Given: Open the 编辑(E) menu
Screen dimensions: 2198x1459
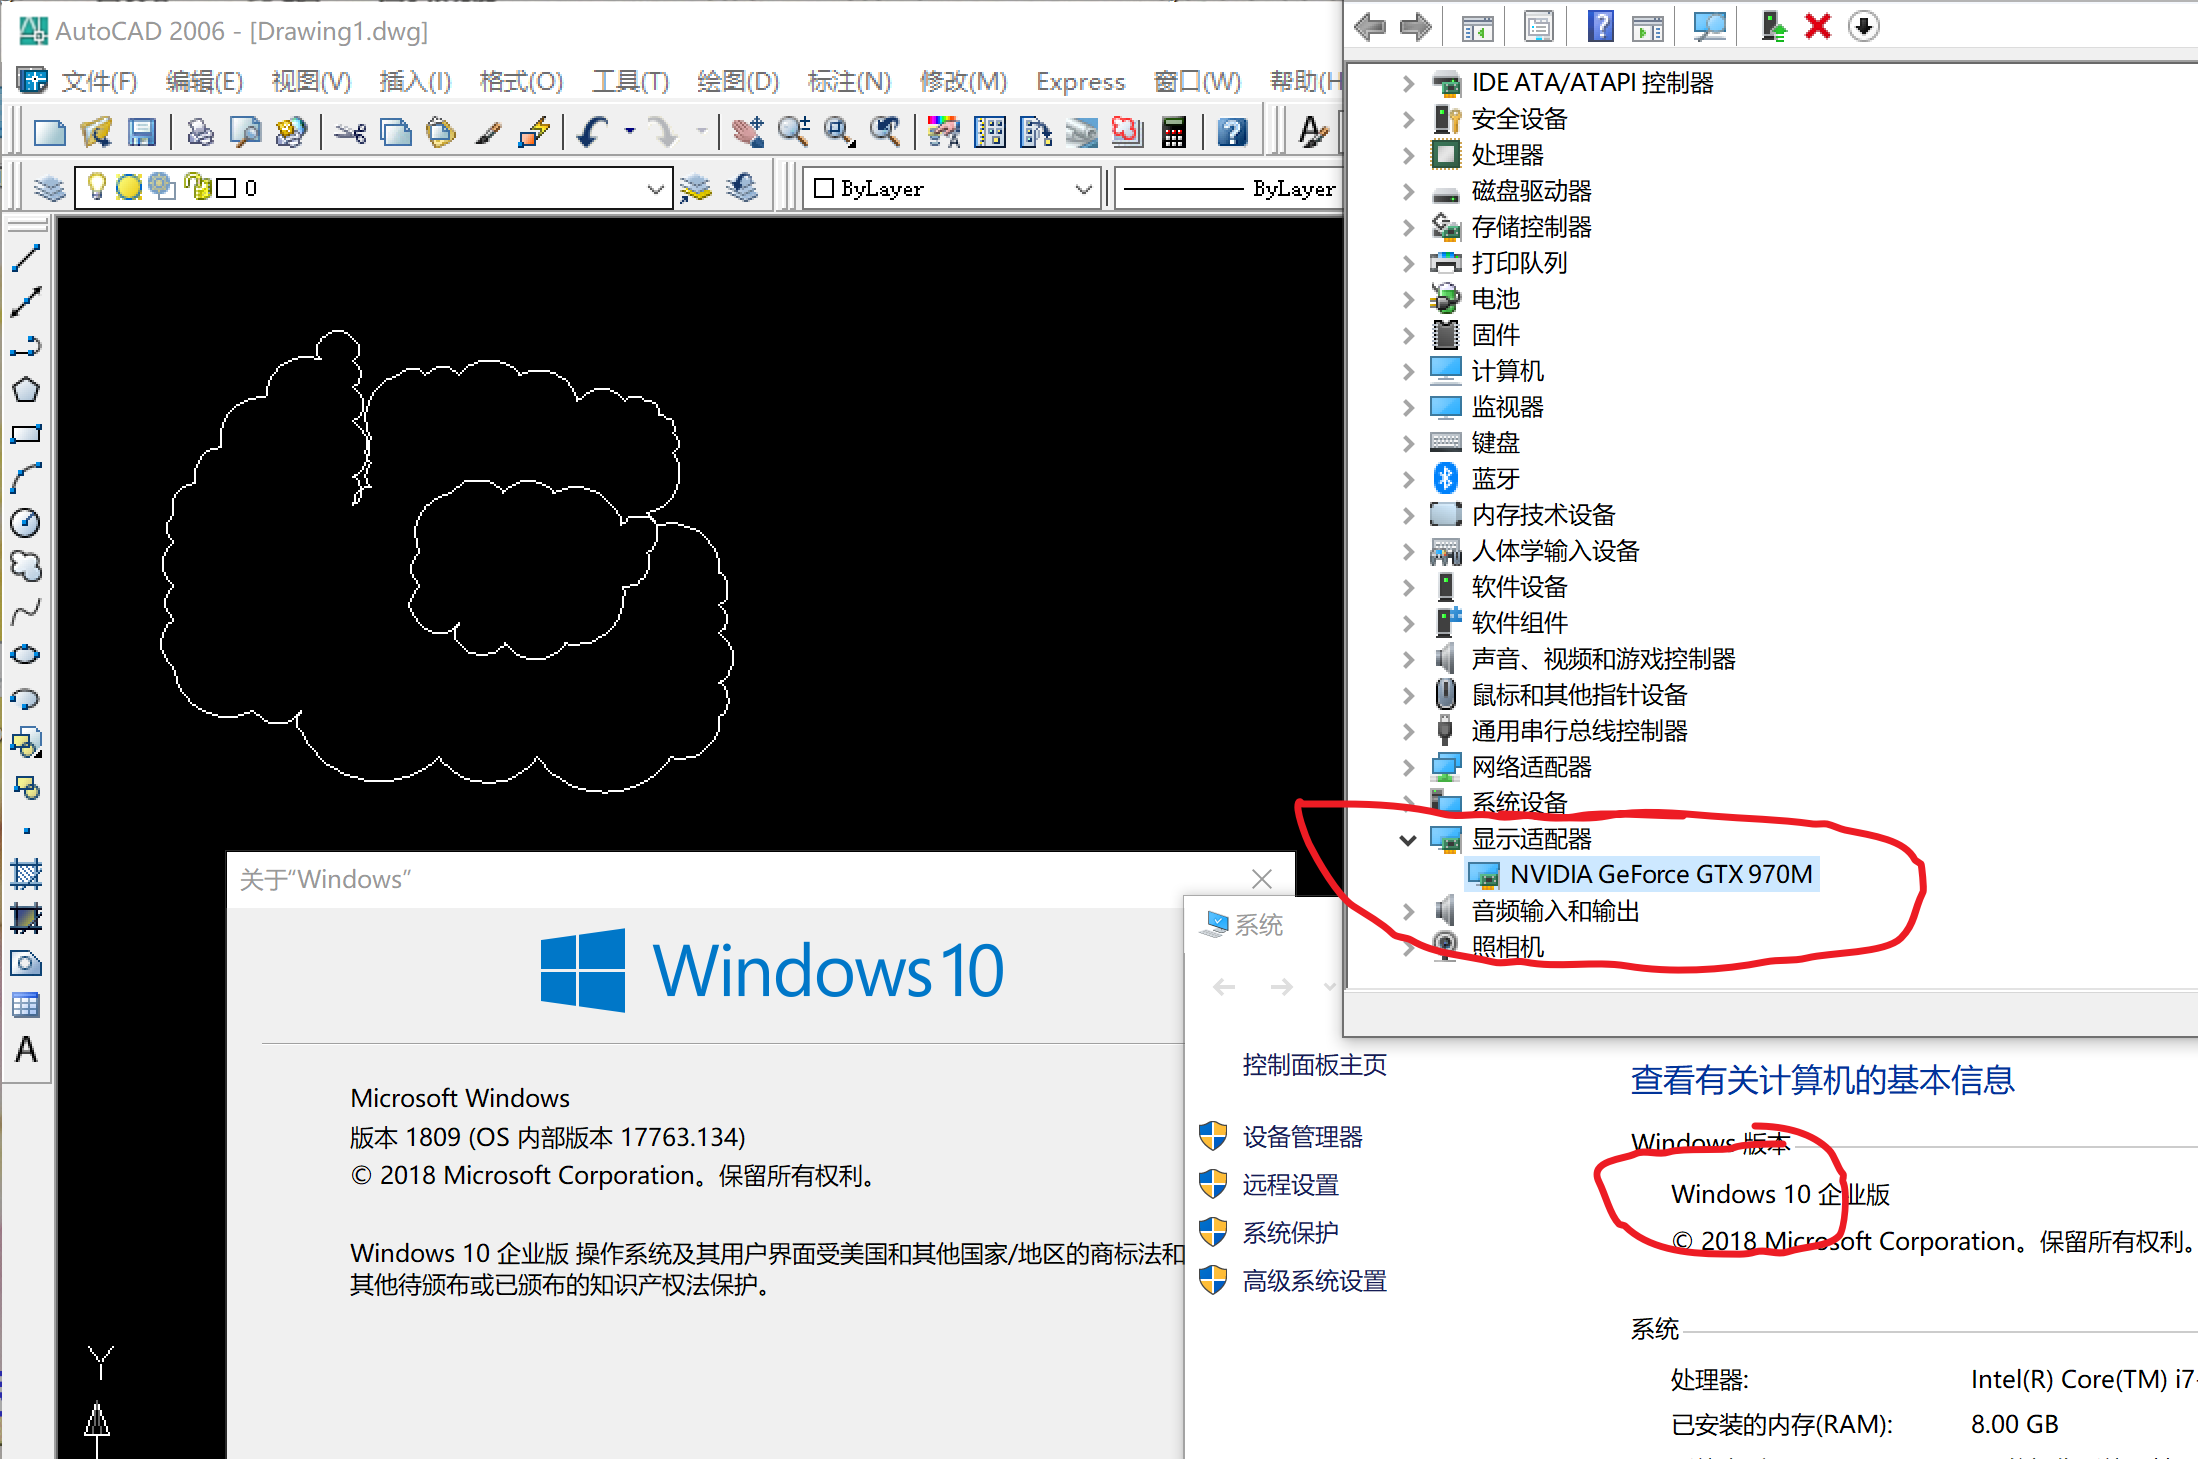Looking at the screenshot, I should pyautogui.click(x=204, y=81).
